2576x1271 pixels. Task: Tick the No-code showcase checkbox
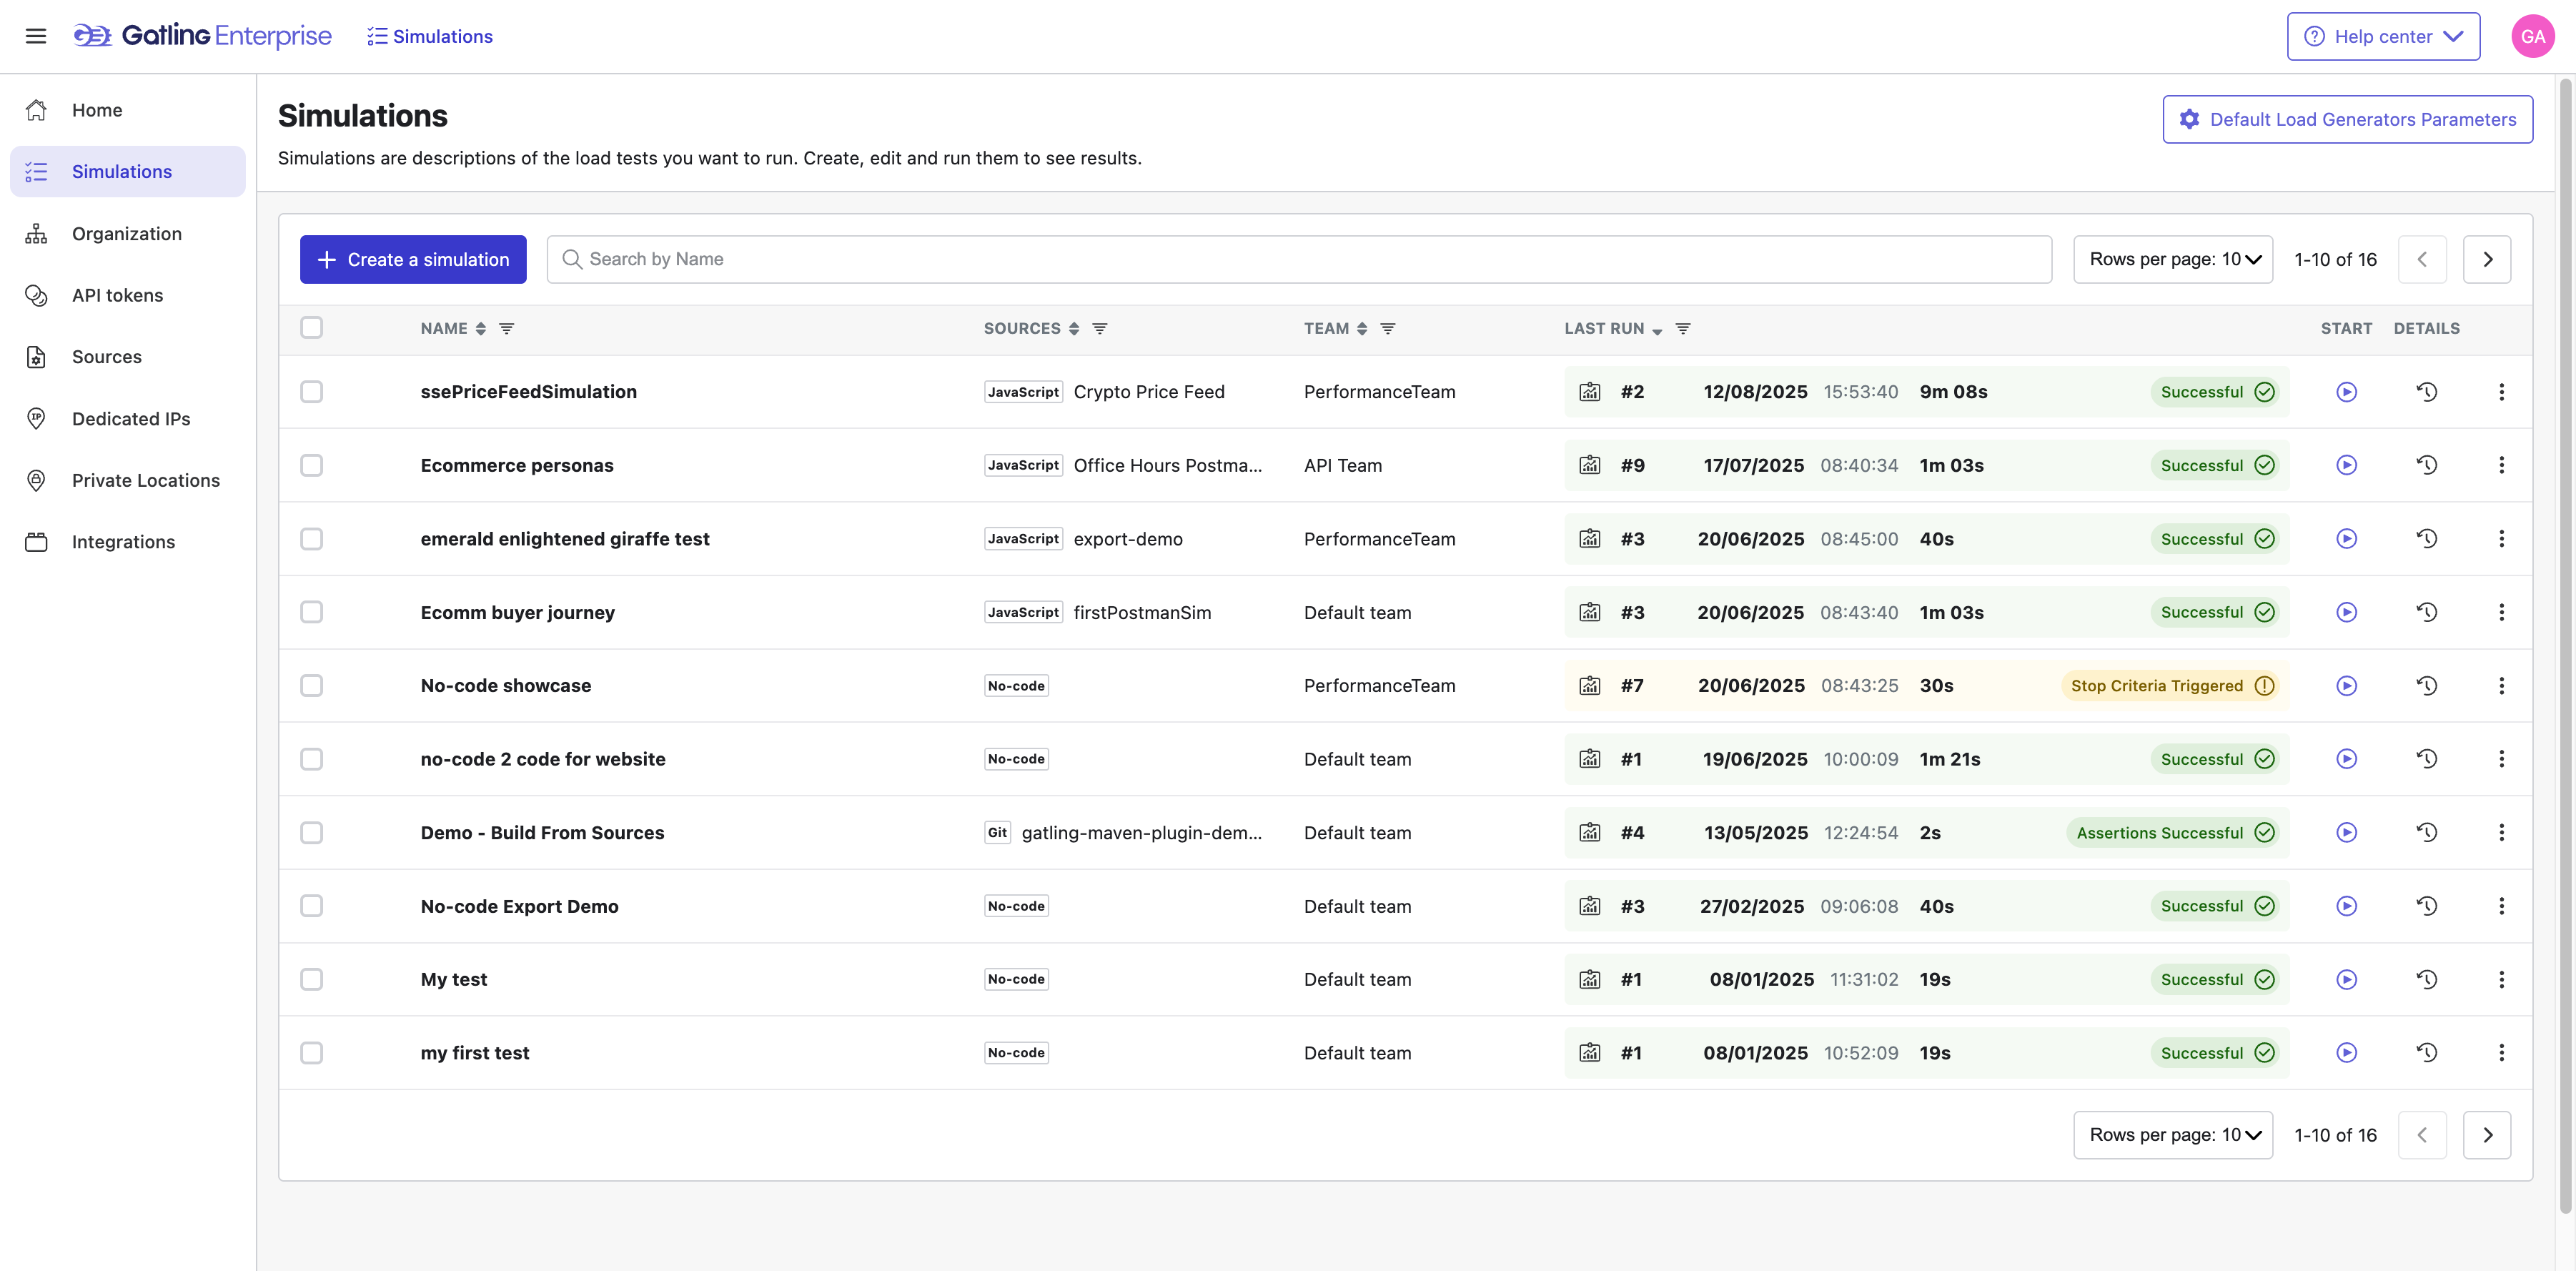[x=312, y=686]
